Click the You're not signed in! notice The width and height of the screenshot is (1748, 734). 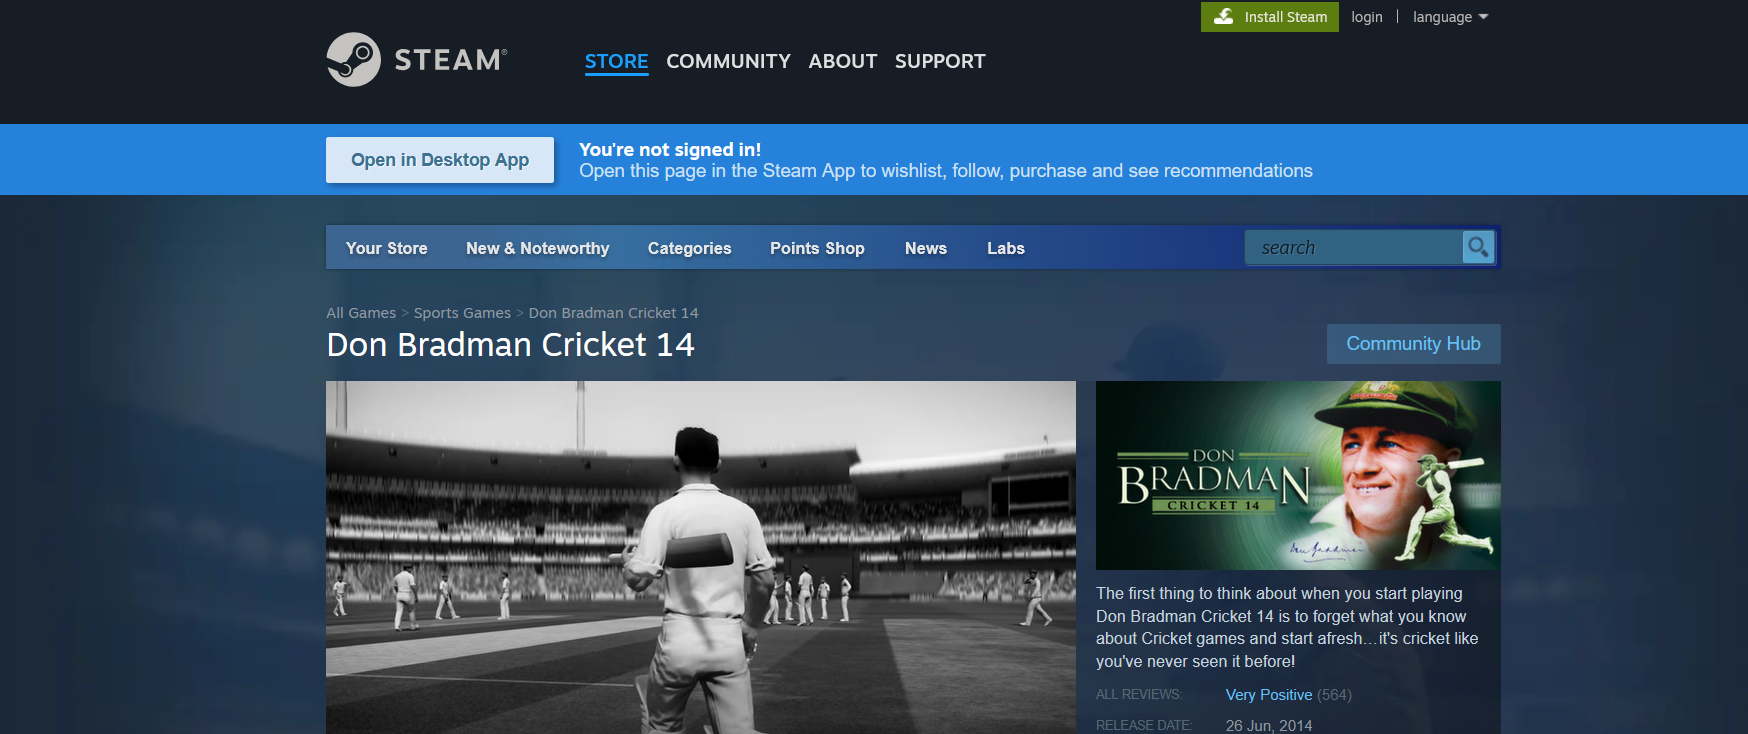click(670, 149)
